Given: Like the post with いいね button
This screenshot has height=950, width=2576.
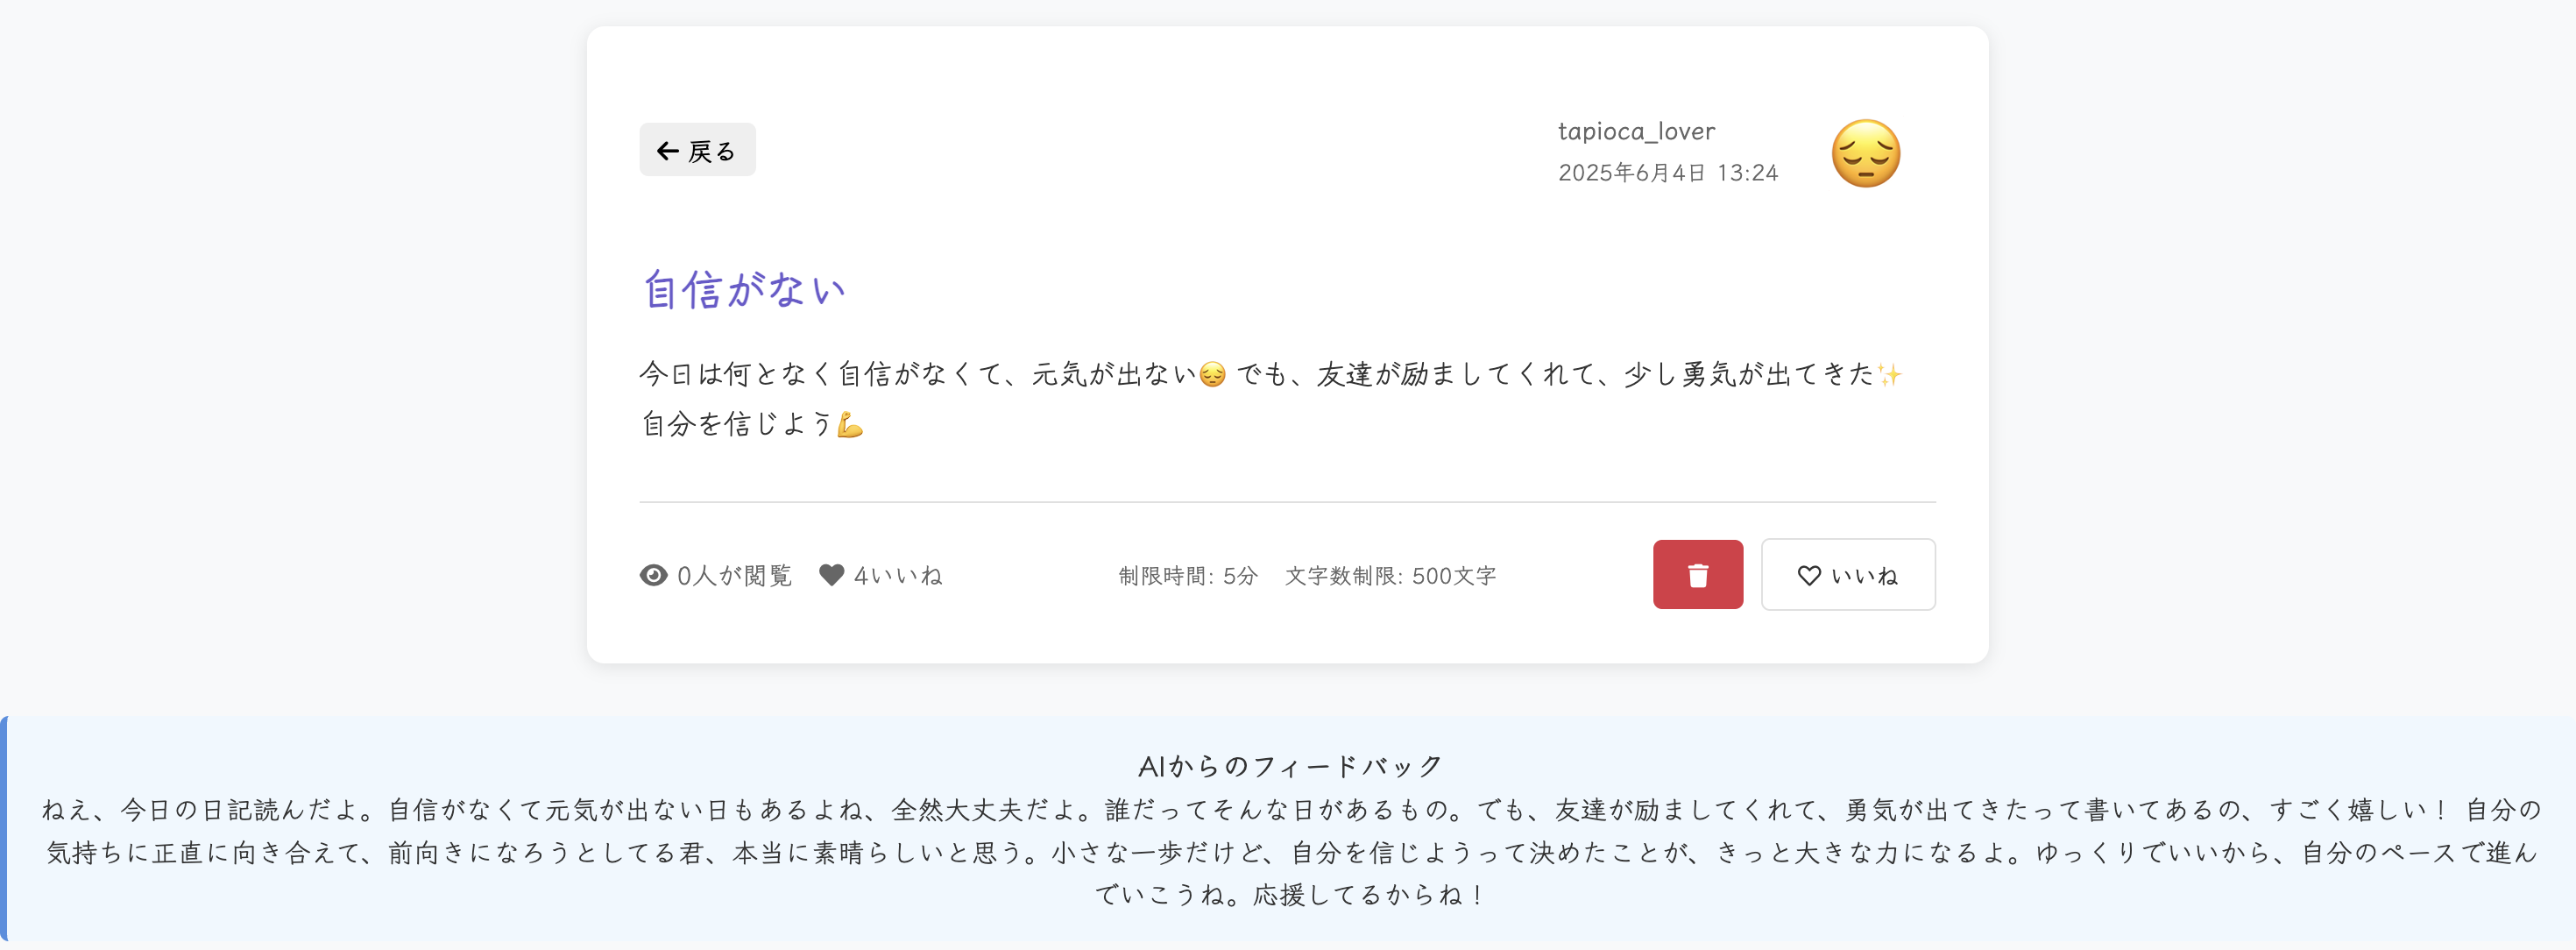Looking at the screenshot, I should (x=1847, y=575).
